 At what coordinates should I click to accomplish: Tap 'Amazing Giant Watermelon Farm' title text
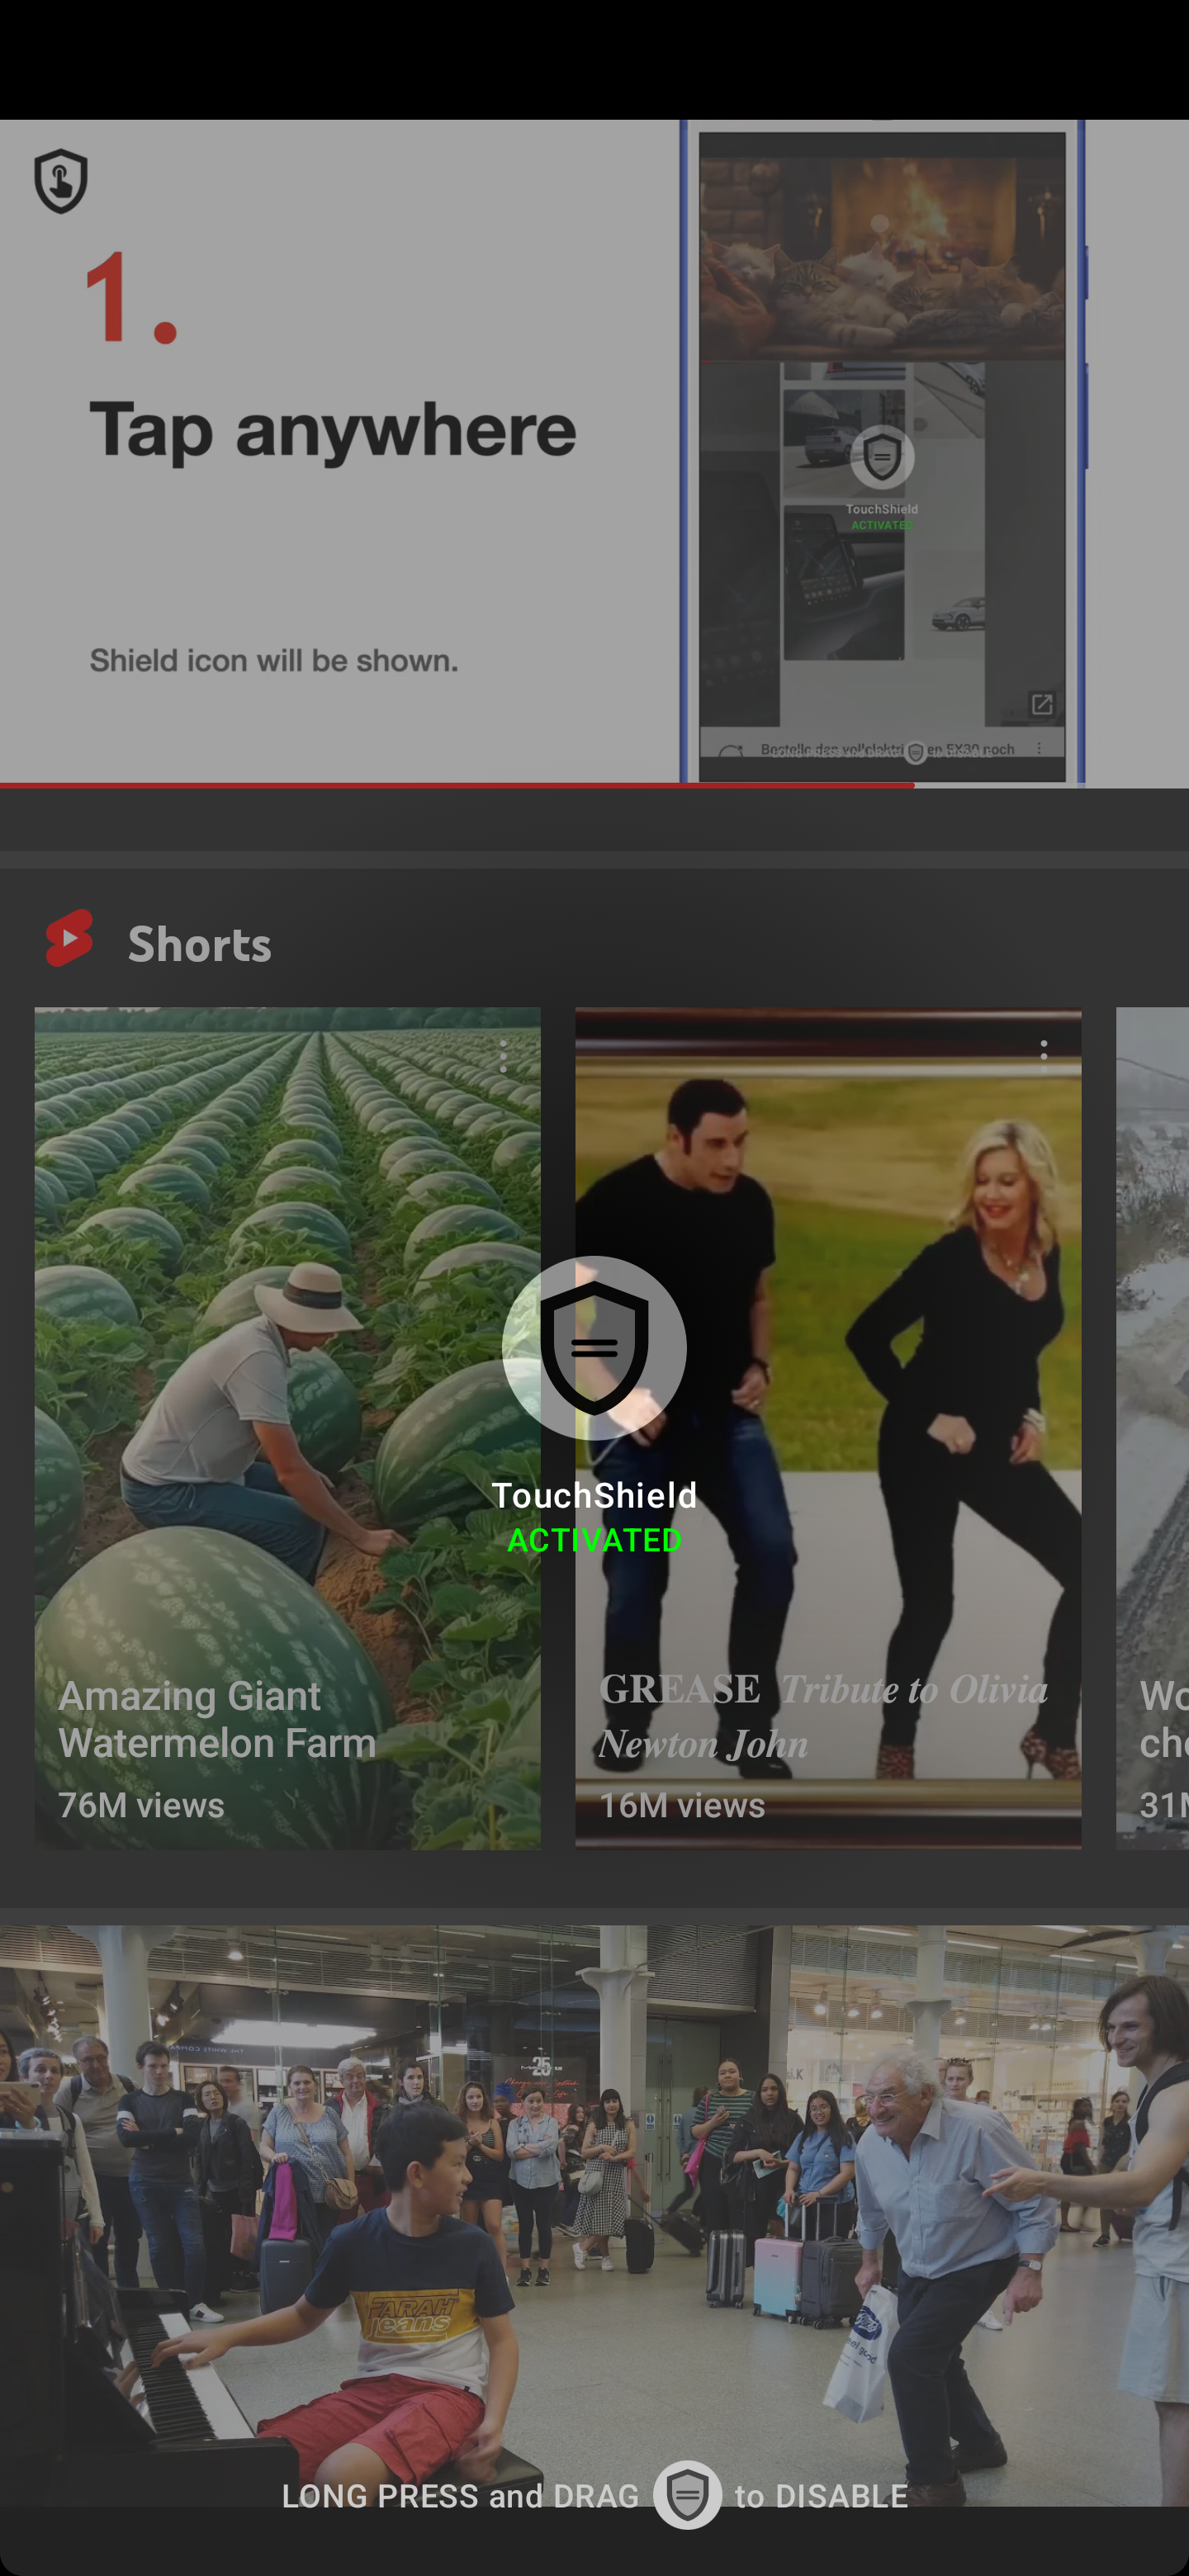[217, 1719]
